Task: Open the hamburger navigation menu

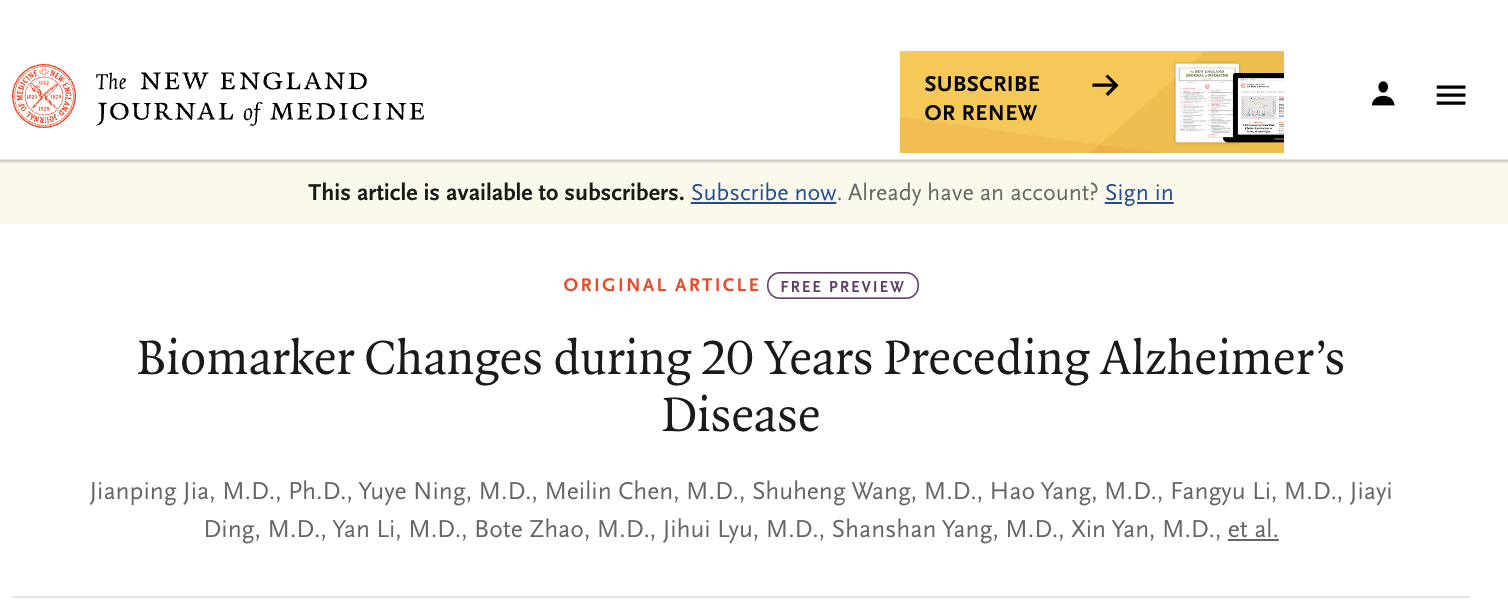Action: pos(1451,96)
